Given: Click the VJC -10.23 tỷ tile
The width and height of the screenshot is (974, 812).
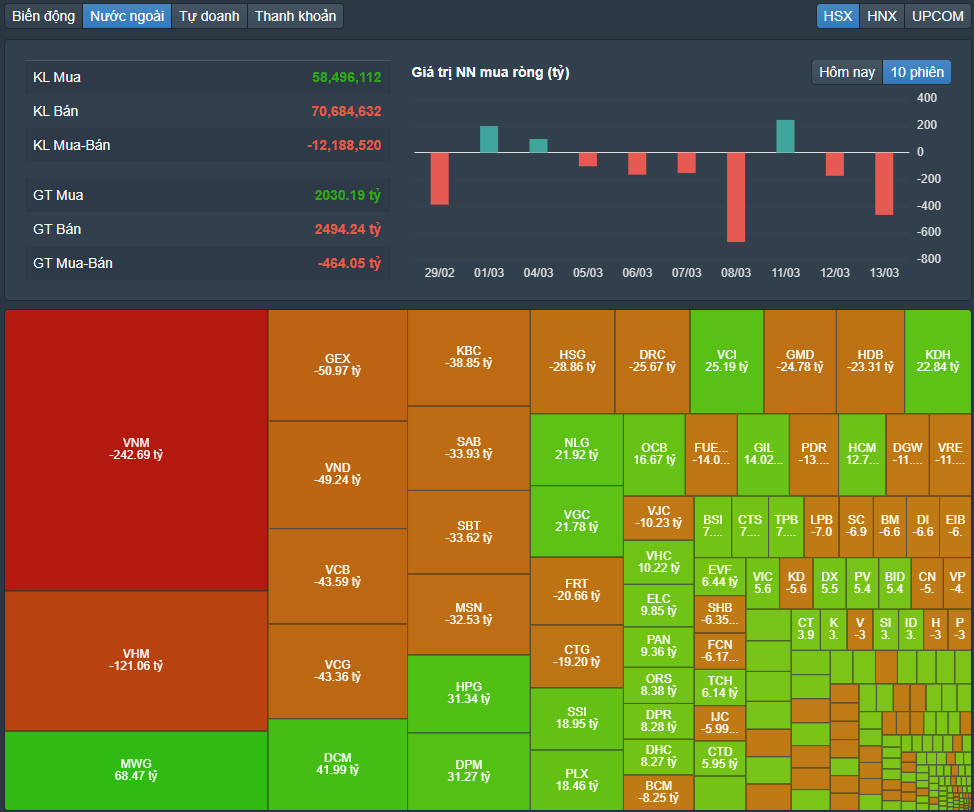Looking at the screenshot, I should [658, 518].
